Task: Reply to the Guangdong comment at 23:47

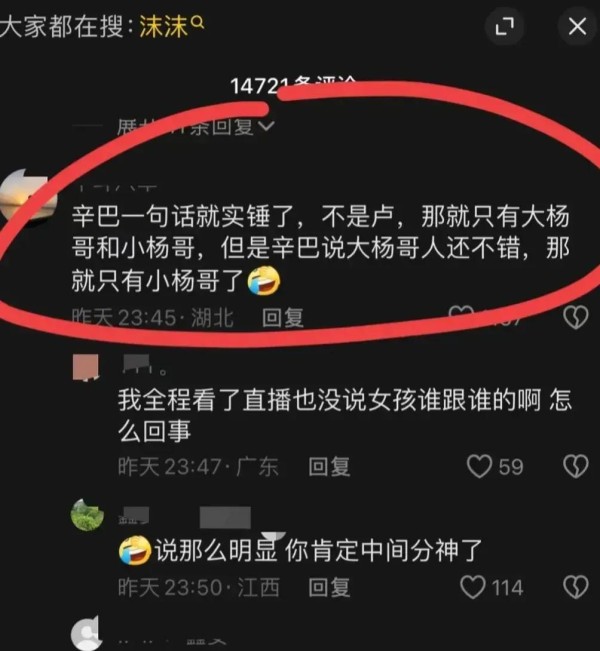Action: pos(329,467)
